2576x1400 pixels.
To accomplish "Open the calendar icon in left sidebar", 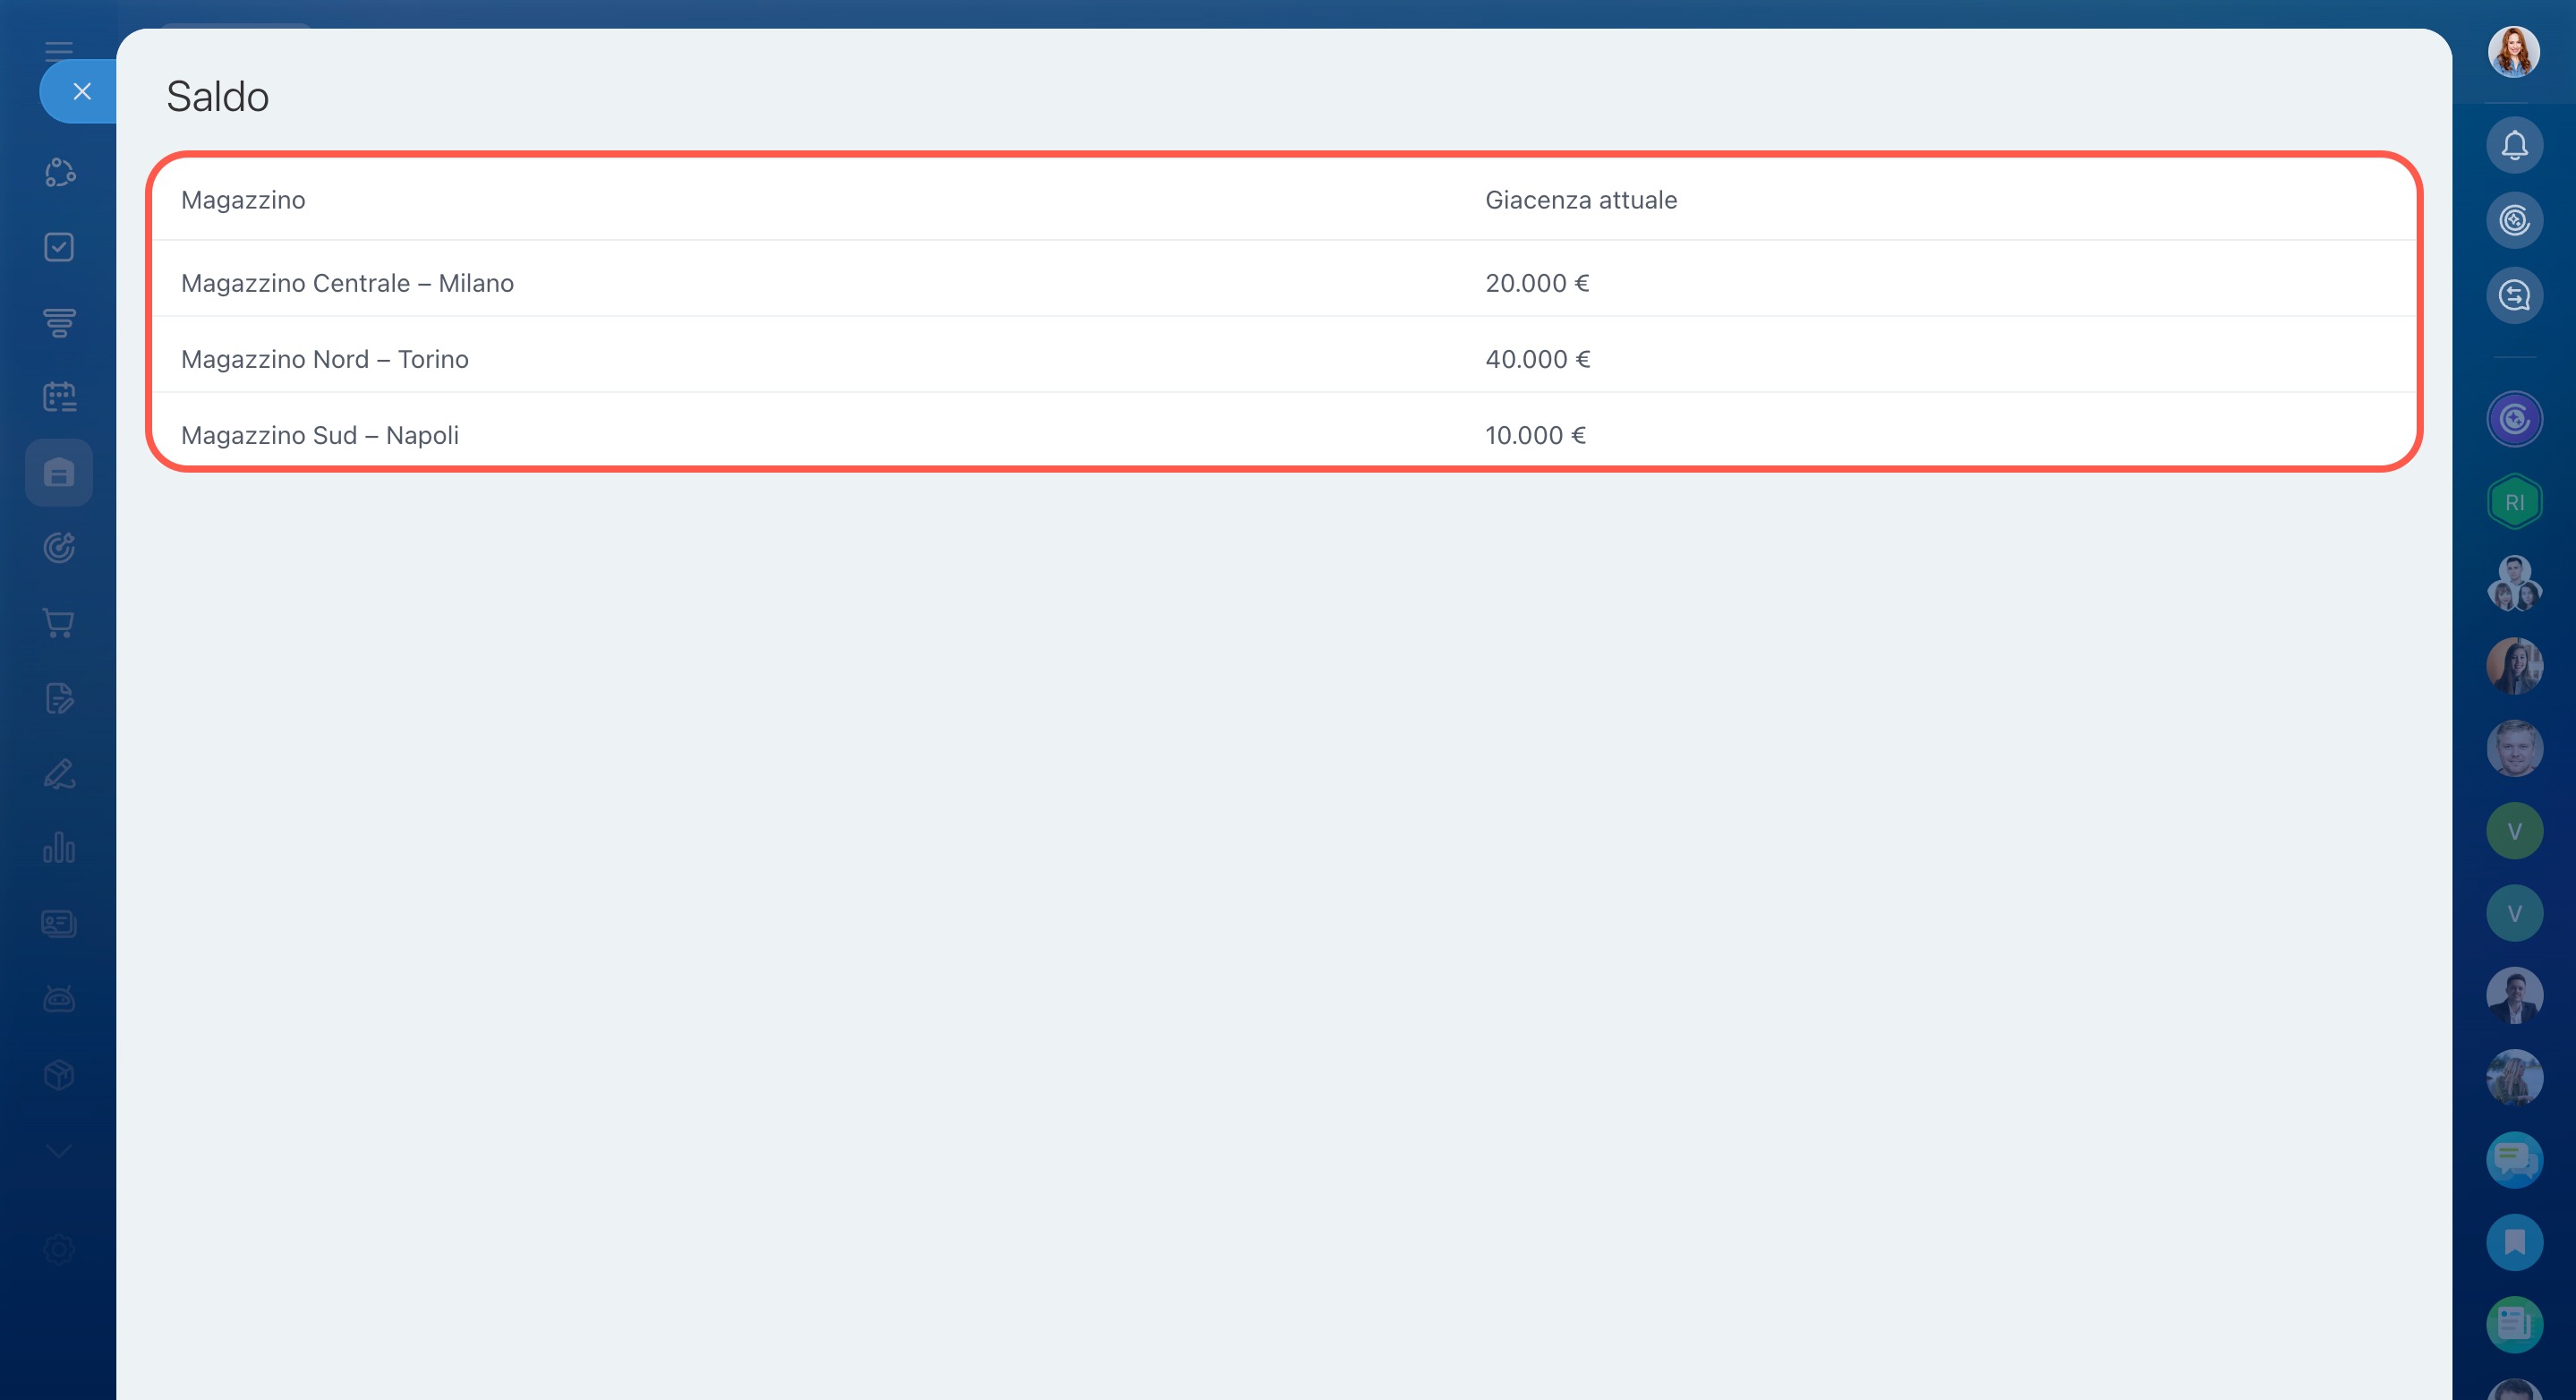I will pyautogui.click(x=59, y=397).
